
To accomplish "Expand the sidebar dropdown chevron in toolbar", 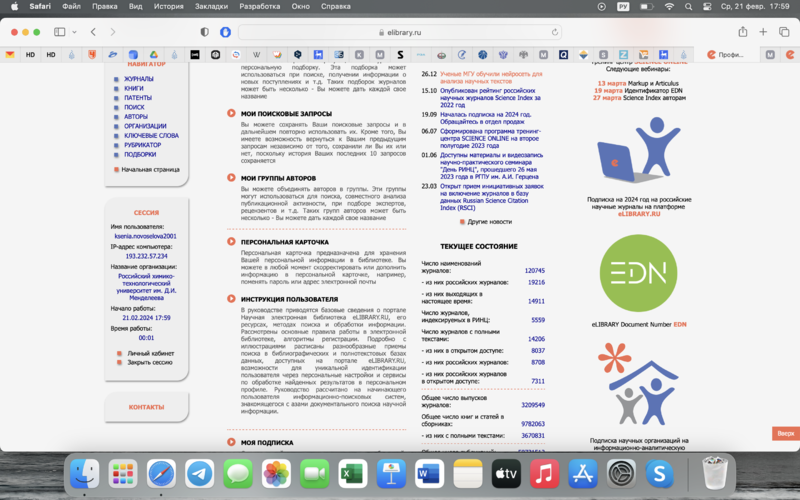I will coord(74,32).
